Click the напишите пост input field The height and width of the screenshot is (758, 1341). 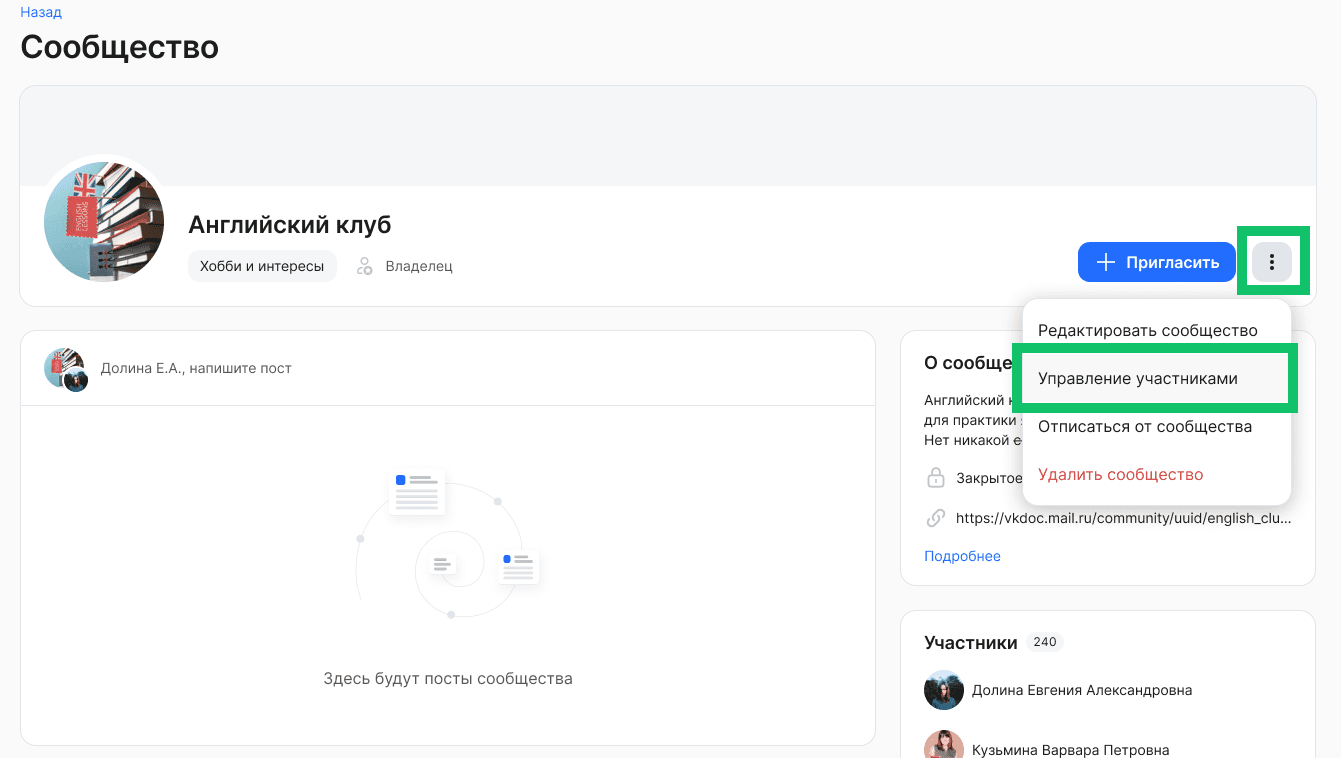click(196, 368)
